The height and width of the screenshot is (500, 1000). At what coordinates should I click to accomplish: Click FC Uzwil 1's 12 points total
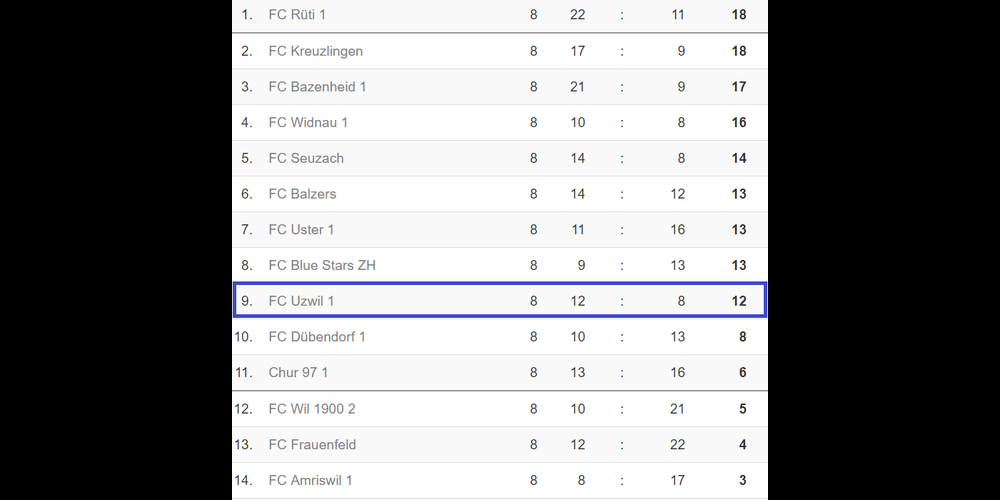point(739,301)
